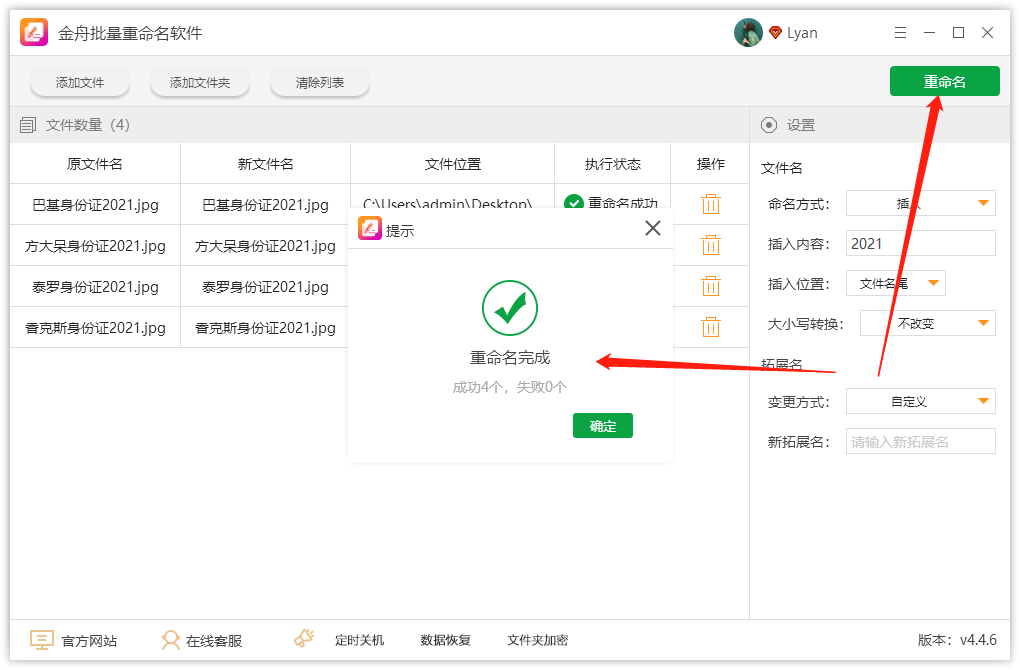Expand the 插入位置 insert position dropdown
Screen dimensions: 1020x670
(896, 283)
